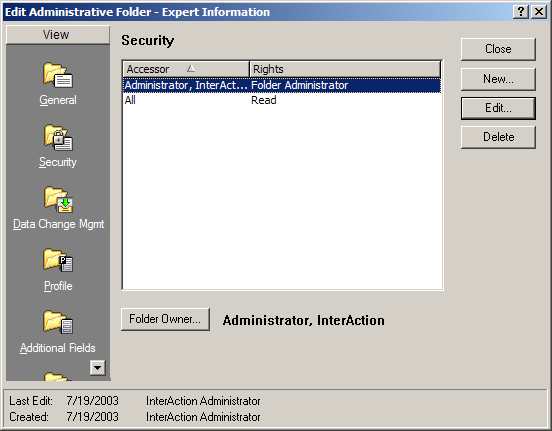Click the Close button
The image size is (552, 431).
[498, 49]
